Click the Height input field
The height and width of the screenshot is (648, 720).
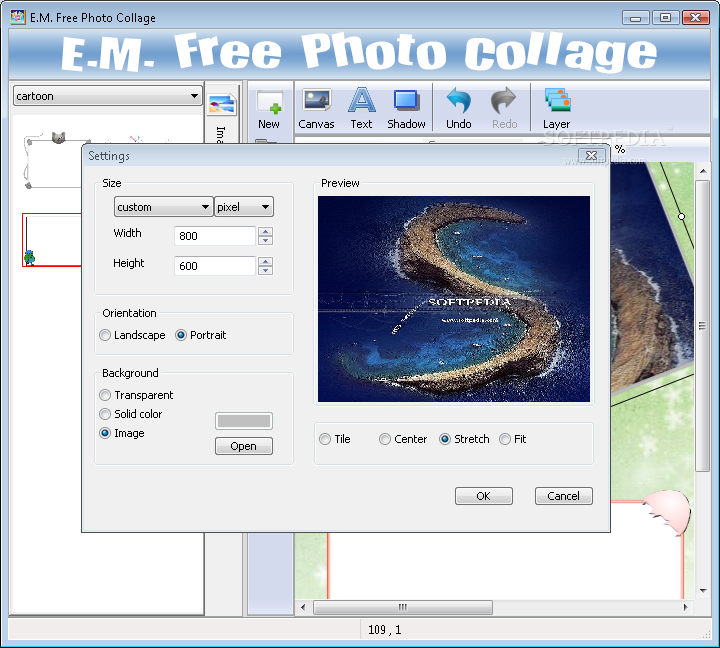215,265
